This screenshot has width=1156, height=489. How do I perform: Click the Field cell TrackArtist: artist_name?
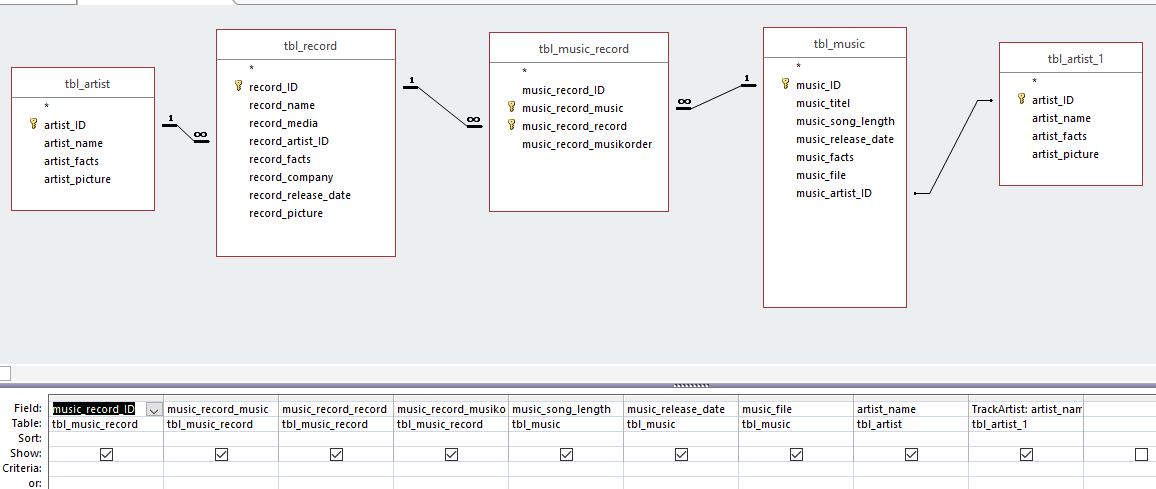tap(1026, 409)
